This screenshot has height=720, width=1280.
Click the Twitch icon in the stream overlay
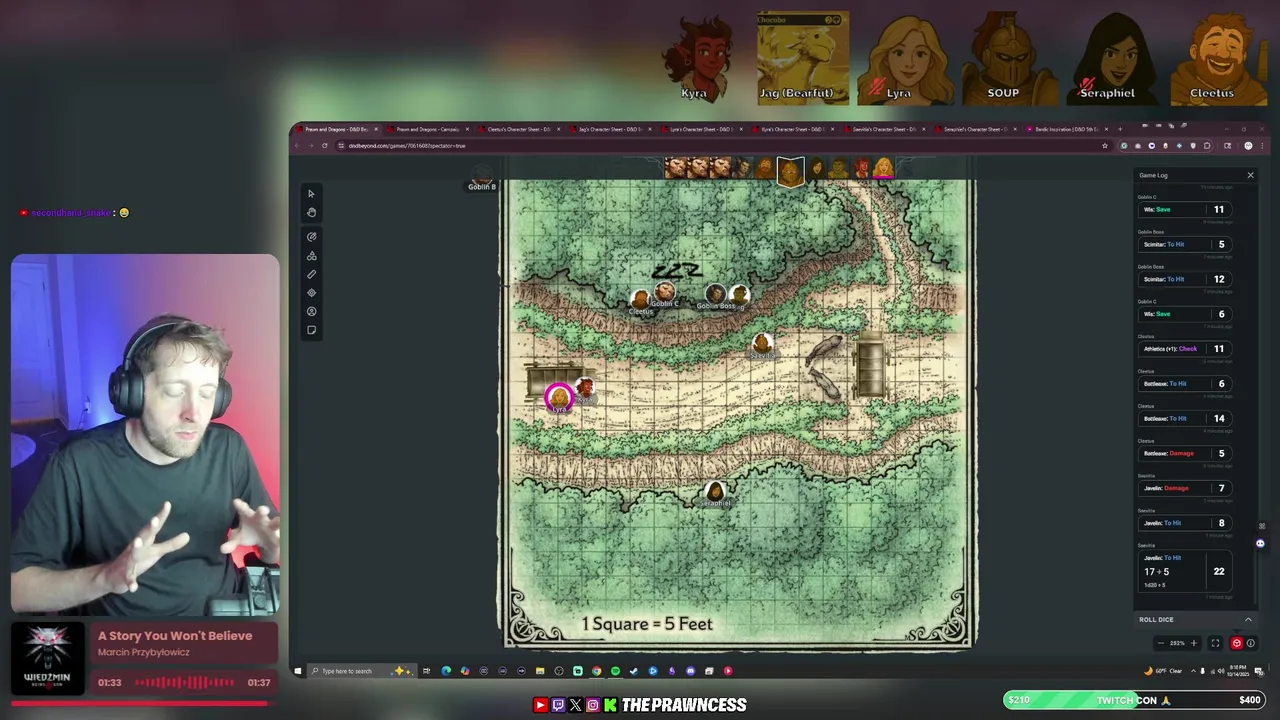click(x=558, y=705)
